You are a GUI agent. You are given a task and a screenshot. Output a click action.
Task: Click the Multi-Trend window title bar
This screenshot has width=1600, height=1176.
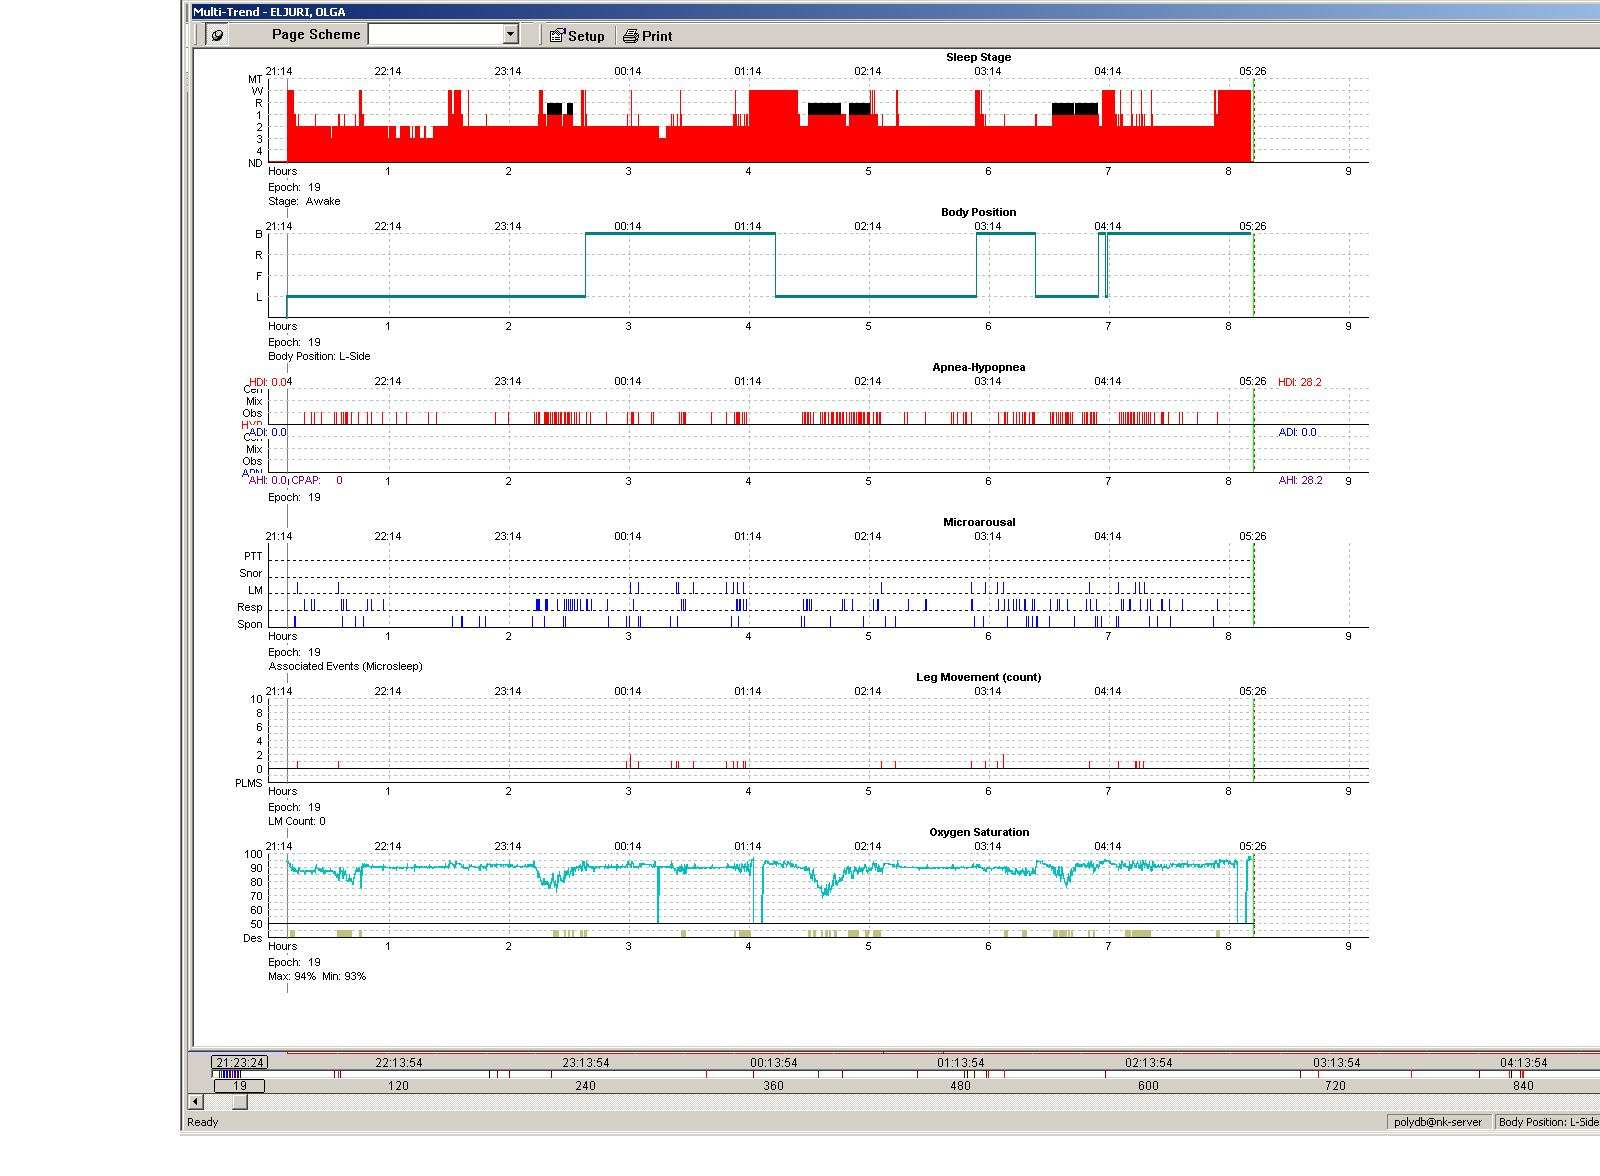coord(894,12)
